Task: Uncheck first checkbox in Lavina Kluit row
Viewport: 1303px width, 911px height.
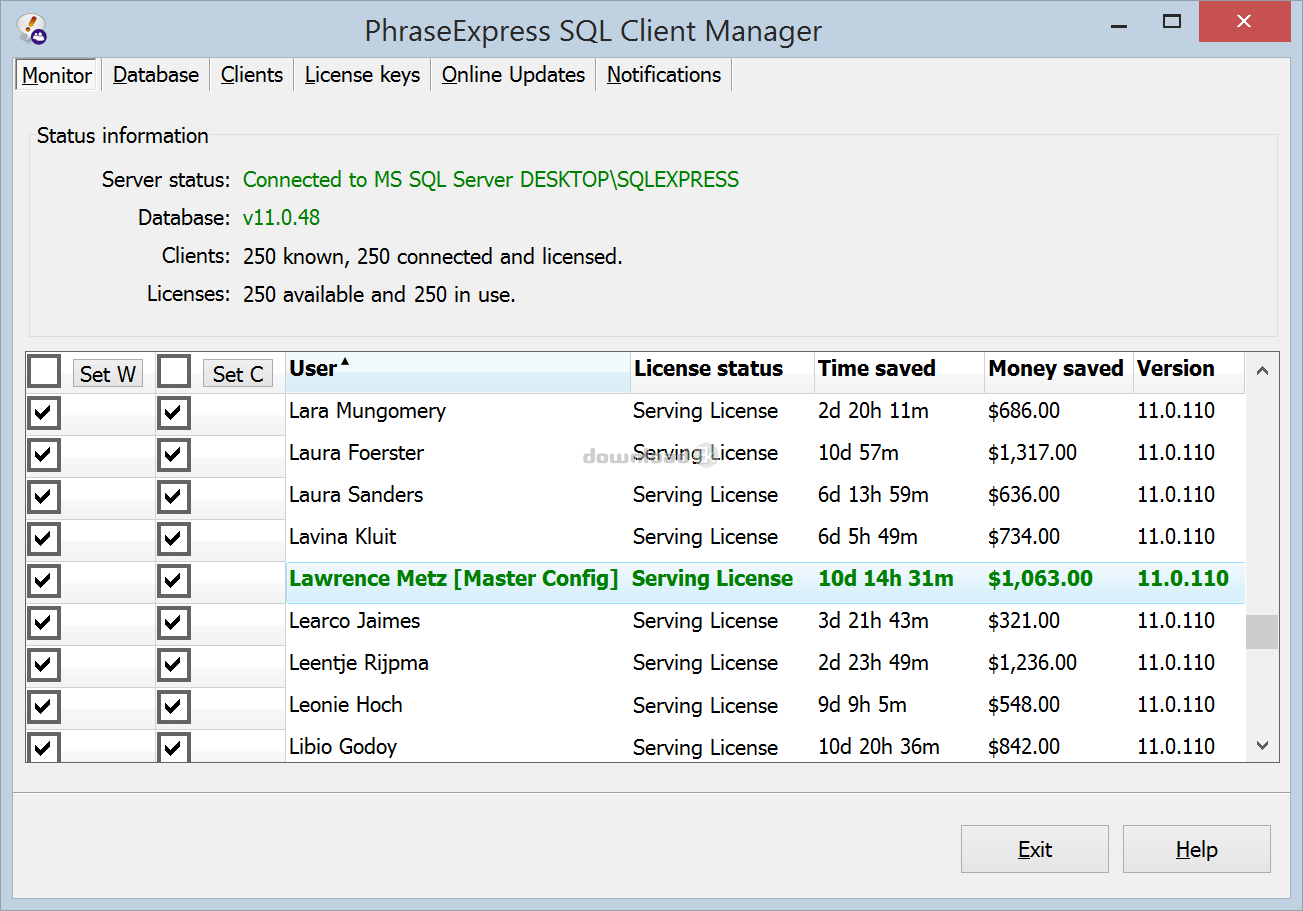Action: [x=44, y=539]
